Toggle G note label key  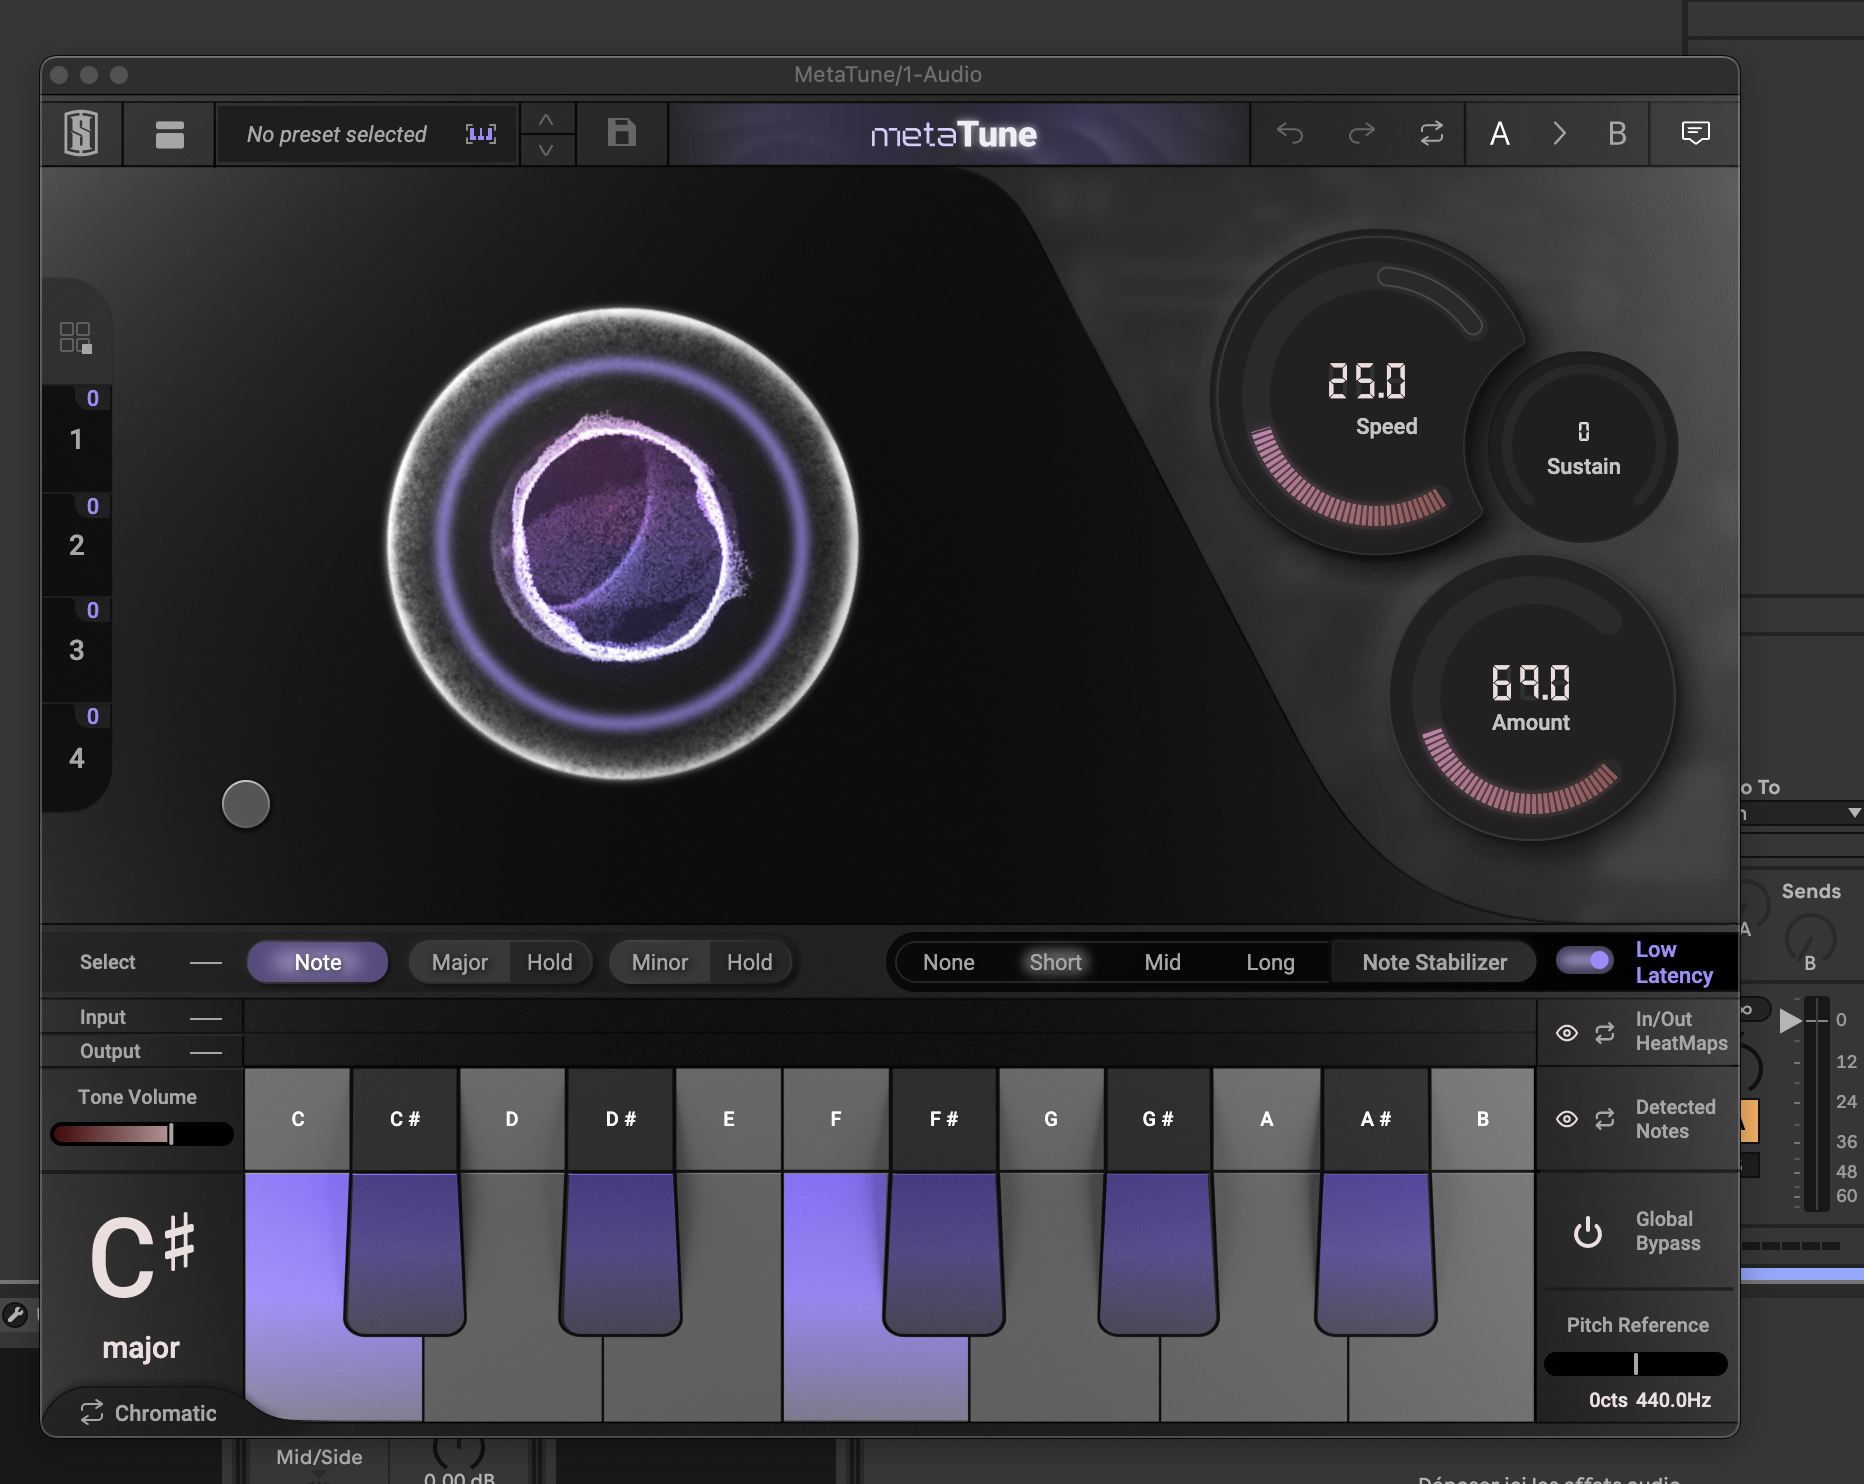tap(1051, 1119)
